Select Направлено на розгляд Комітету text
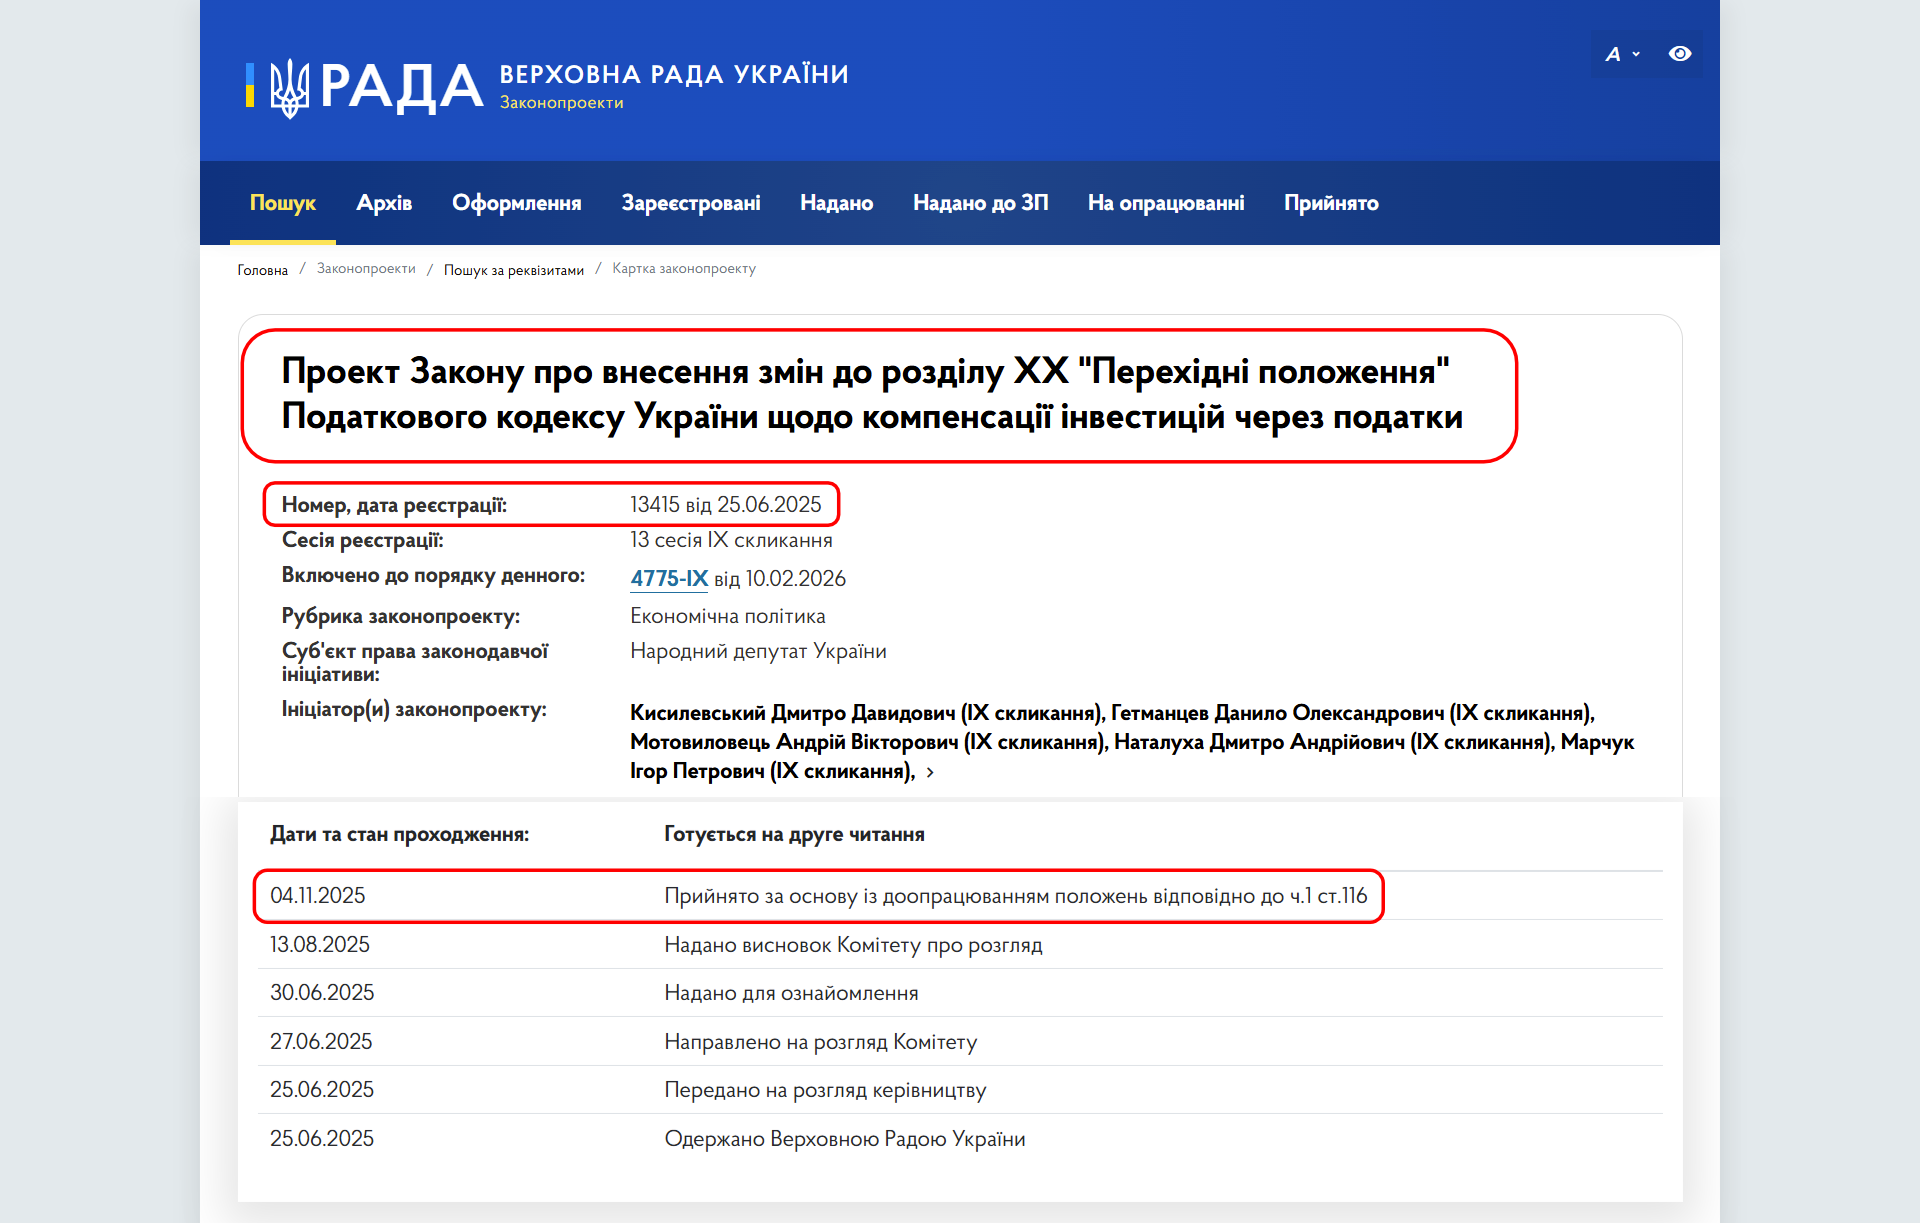 (x=821, y=1042)
